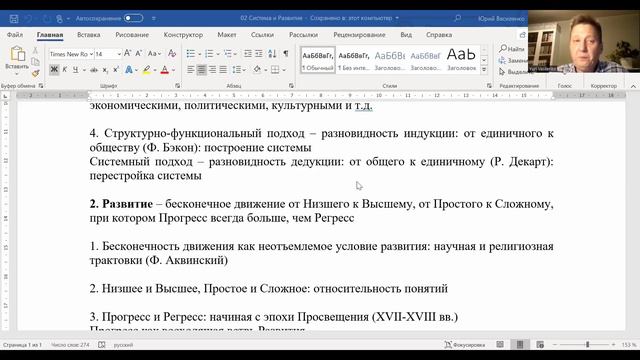Screen dimensions: 640x360
Task: Open the Рецензирование tab
Action: [x=359, y=35]
